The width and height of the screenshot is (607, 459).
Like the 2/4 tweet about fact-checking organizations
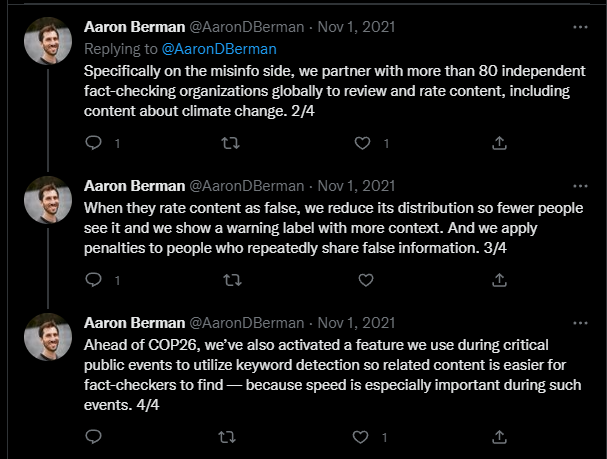[x=366, y=143]
